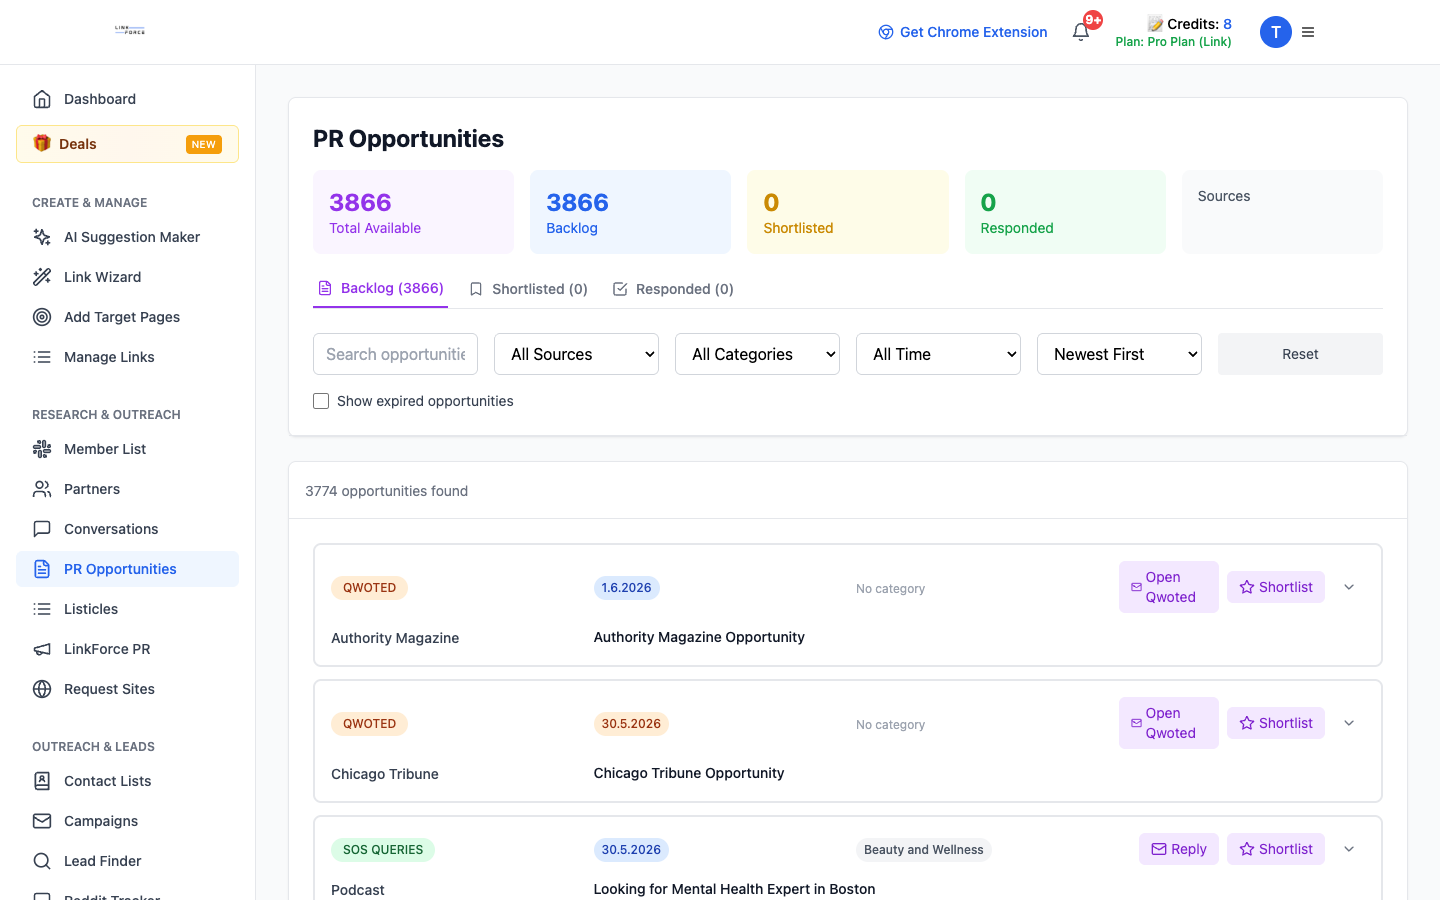This screenshot has height=900, width=1440.
Task: Click the Reset filters button
Action: coord(1300,354)
